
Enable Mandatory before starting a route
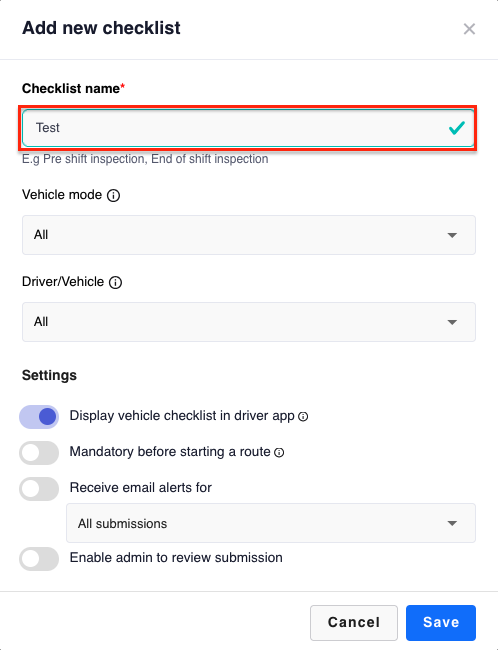click(39, 453)
